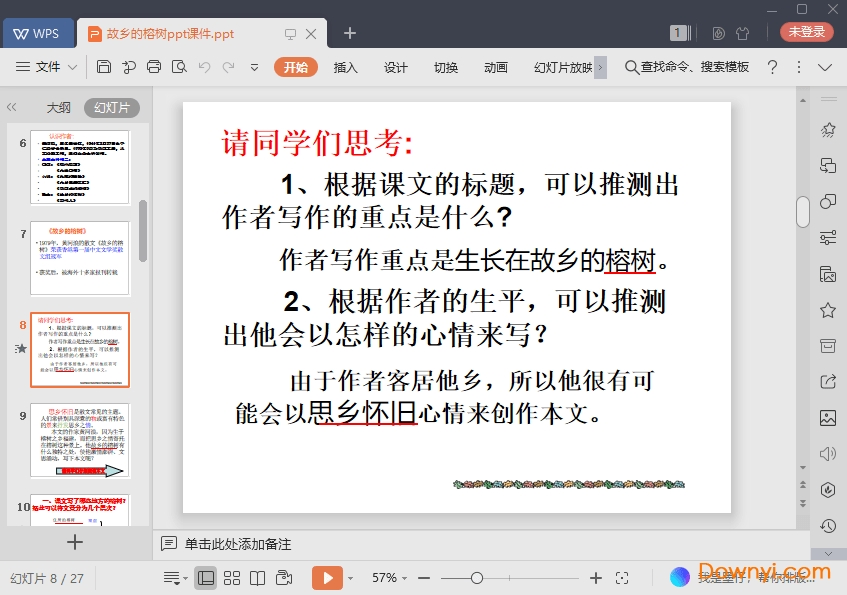Switch to the 动画 ribbon tab

click(495, 67)
